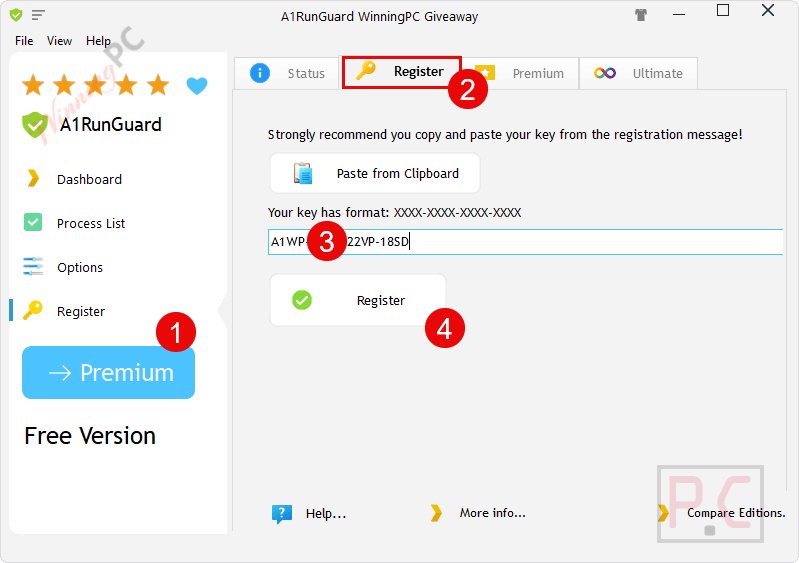The height and width of the screenshot is (563, 799).
Task: Click the blue Premium upgrade button
Action: click(x=109, y=372)
